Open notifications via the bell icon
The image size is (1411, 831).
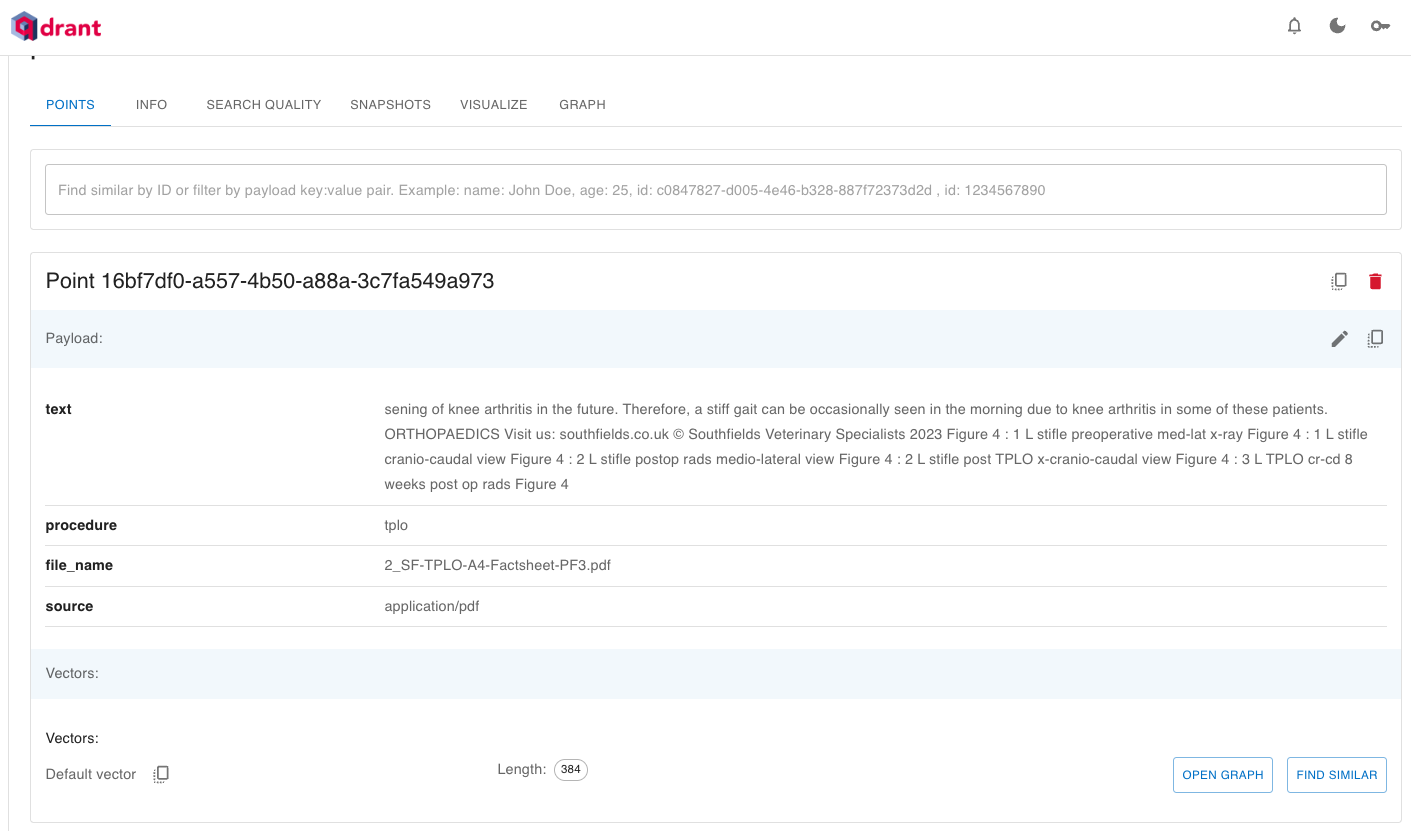1294,26
